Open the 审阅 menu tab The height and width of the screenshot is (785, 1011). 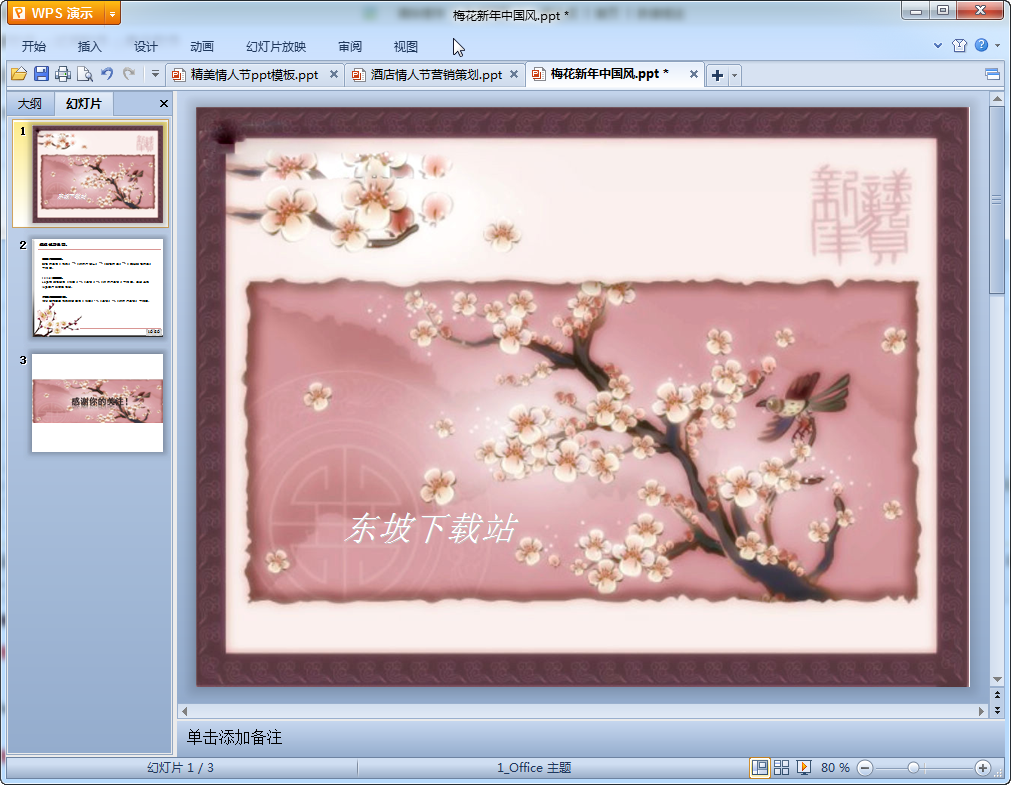[x=350, y=46]
